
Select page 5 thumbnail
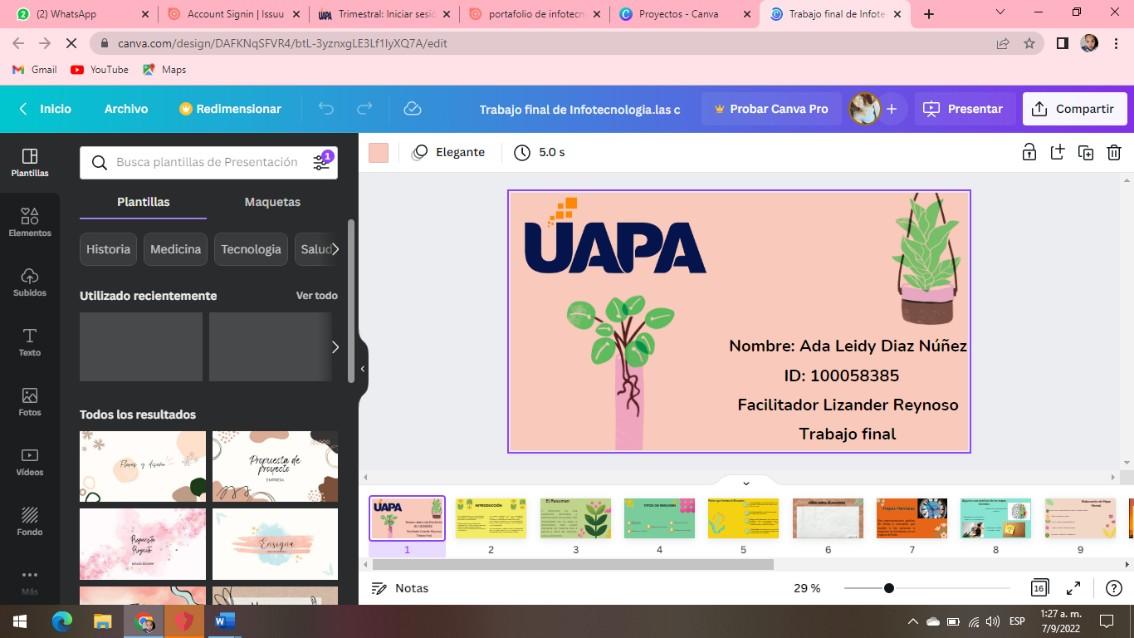pos(743,518)
